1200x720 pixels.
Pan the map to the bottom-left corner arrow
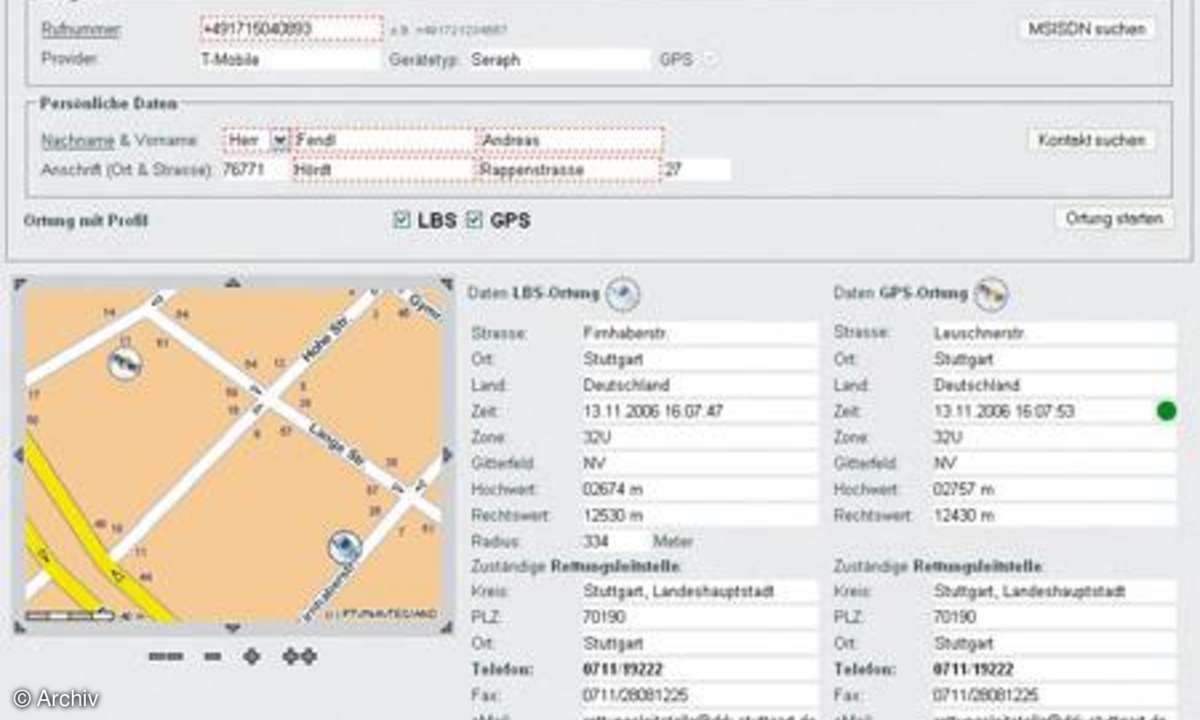pyautogui.click(x=19, y=627)
